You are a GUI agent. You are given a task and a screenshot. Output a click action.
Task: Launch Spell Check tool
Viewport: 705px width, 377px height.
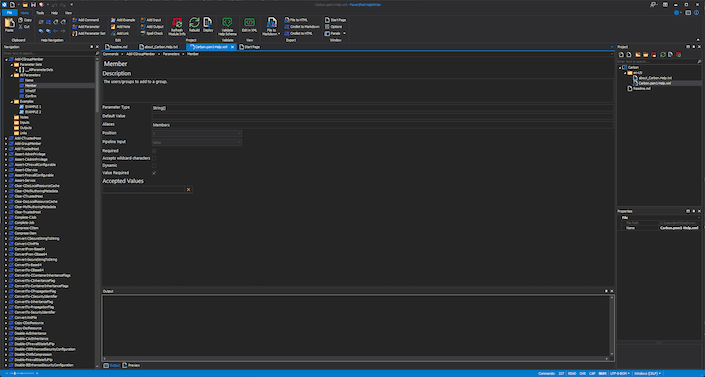coord(152,33)
